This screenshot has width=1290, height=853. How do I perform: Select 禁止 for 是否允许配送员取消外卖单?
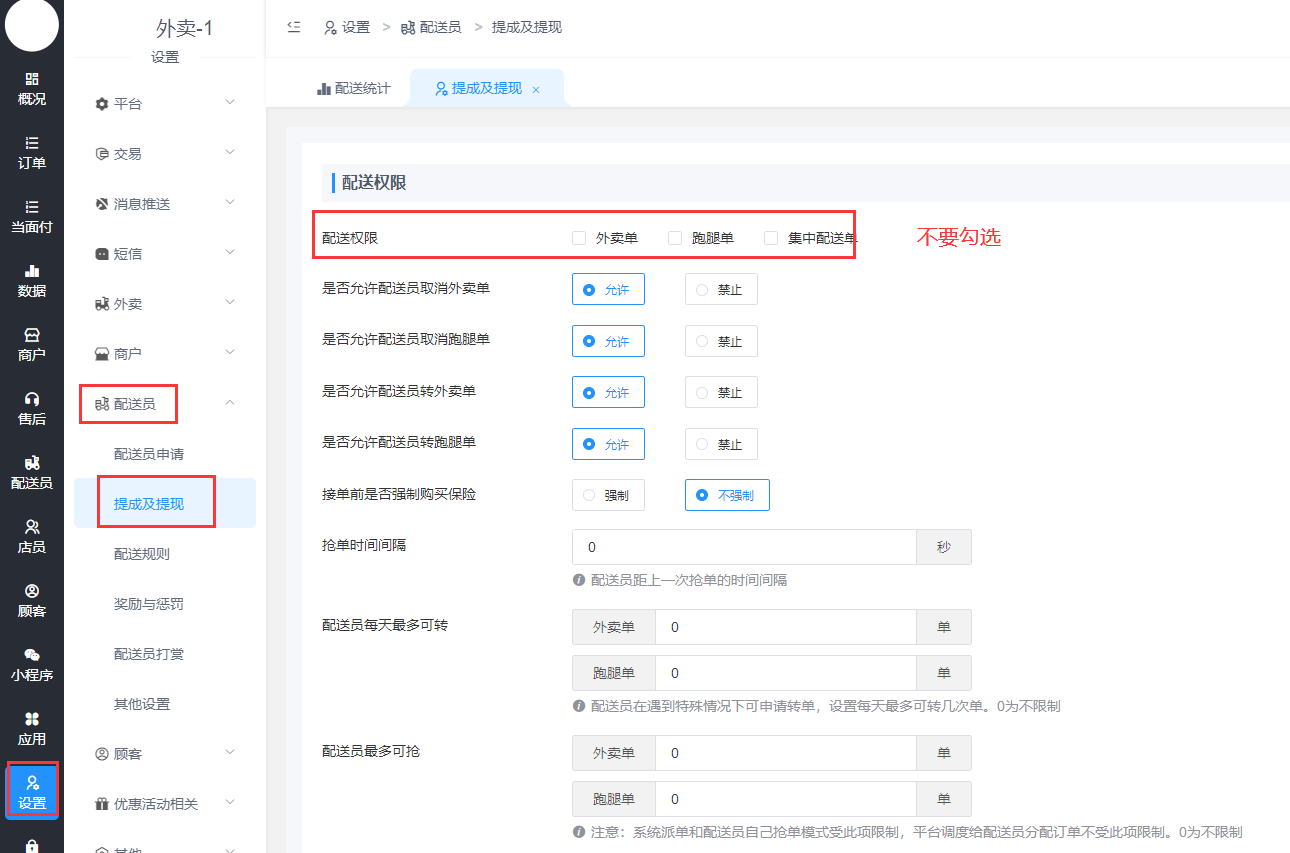coord(721,290)
